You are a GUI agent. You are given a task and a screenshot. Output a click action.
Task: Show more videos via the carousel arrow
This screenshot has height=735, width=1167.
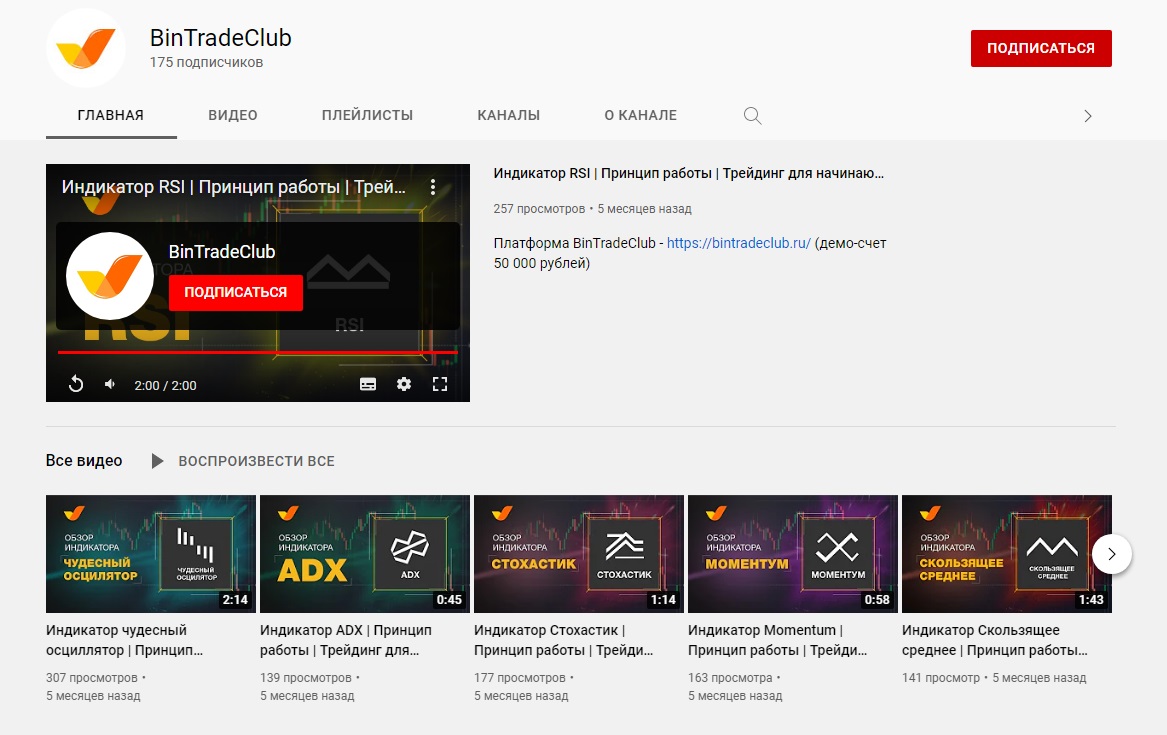tap(1112, 553)
